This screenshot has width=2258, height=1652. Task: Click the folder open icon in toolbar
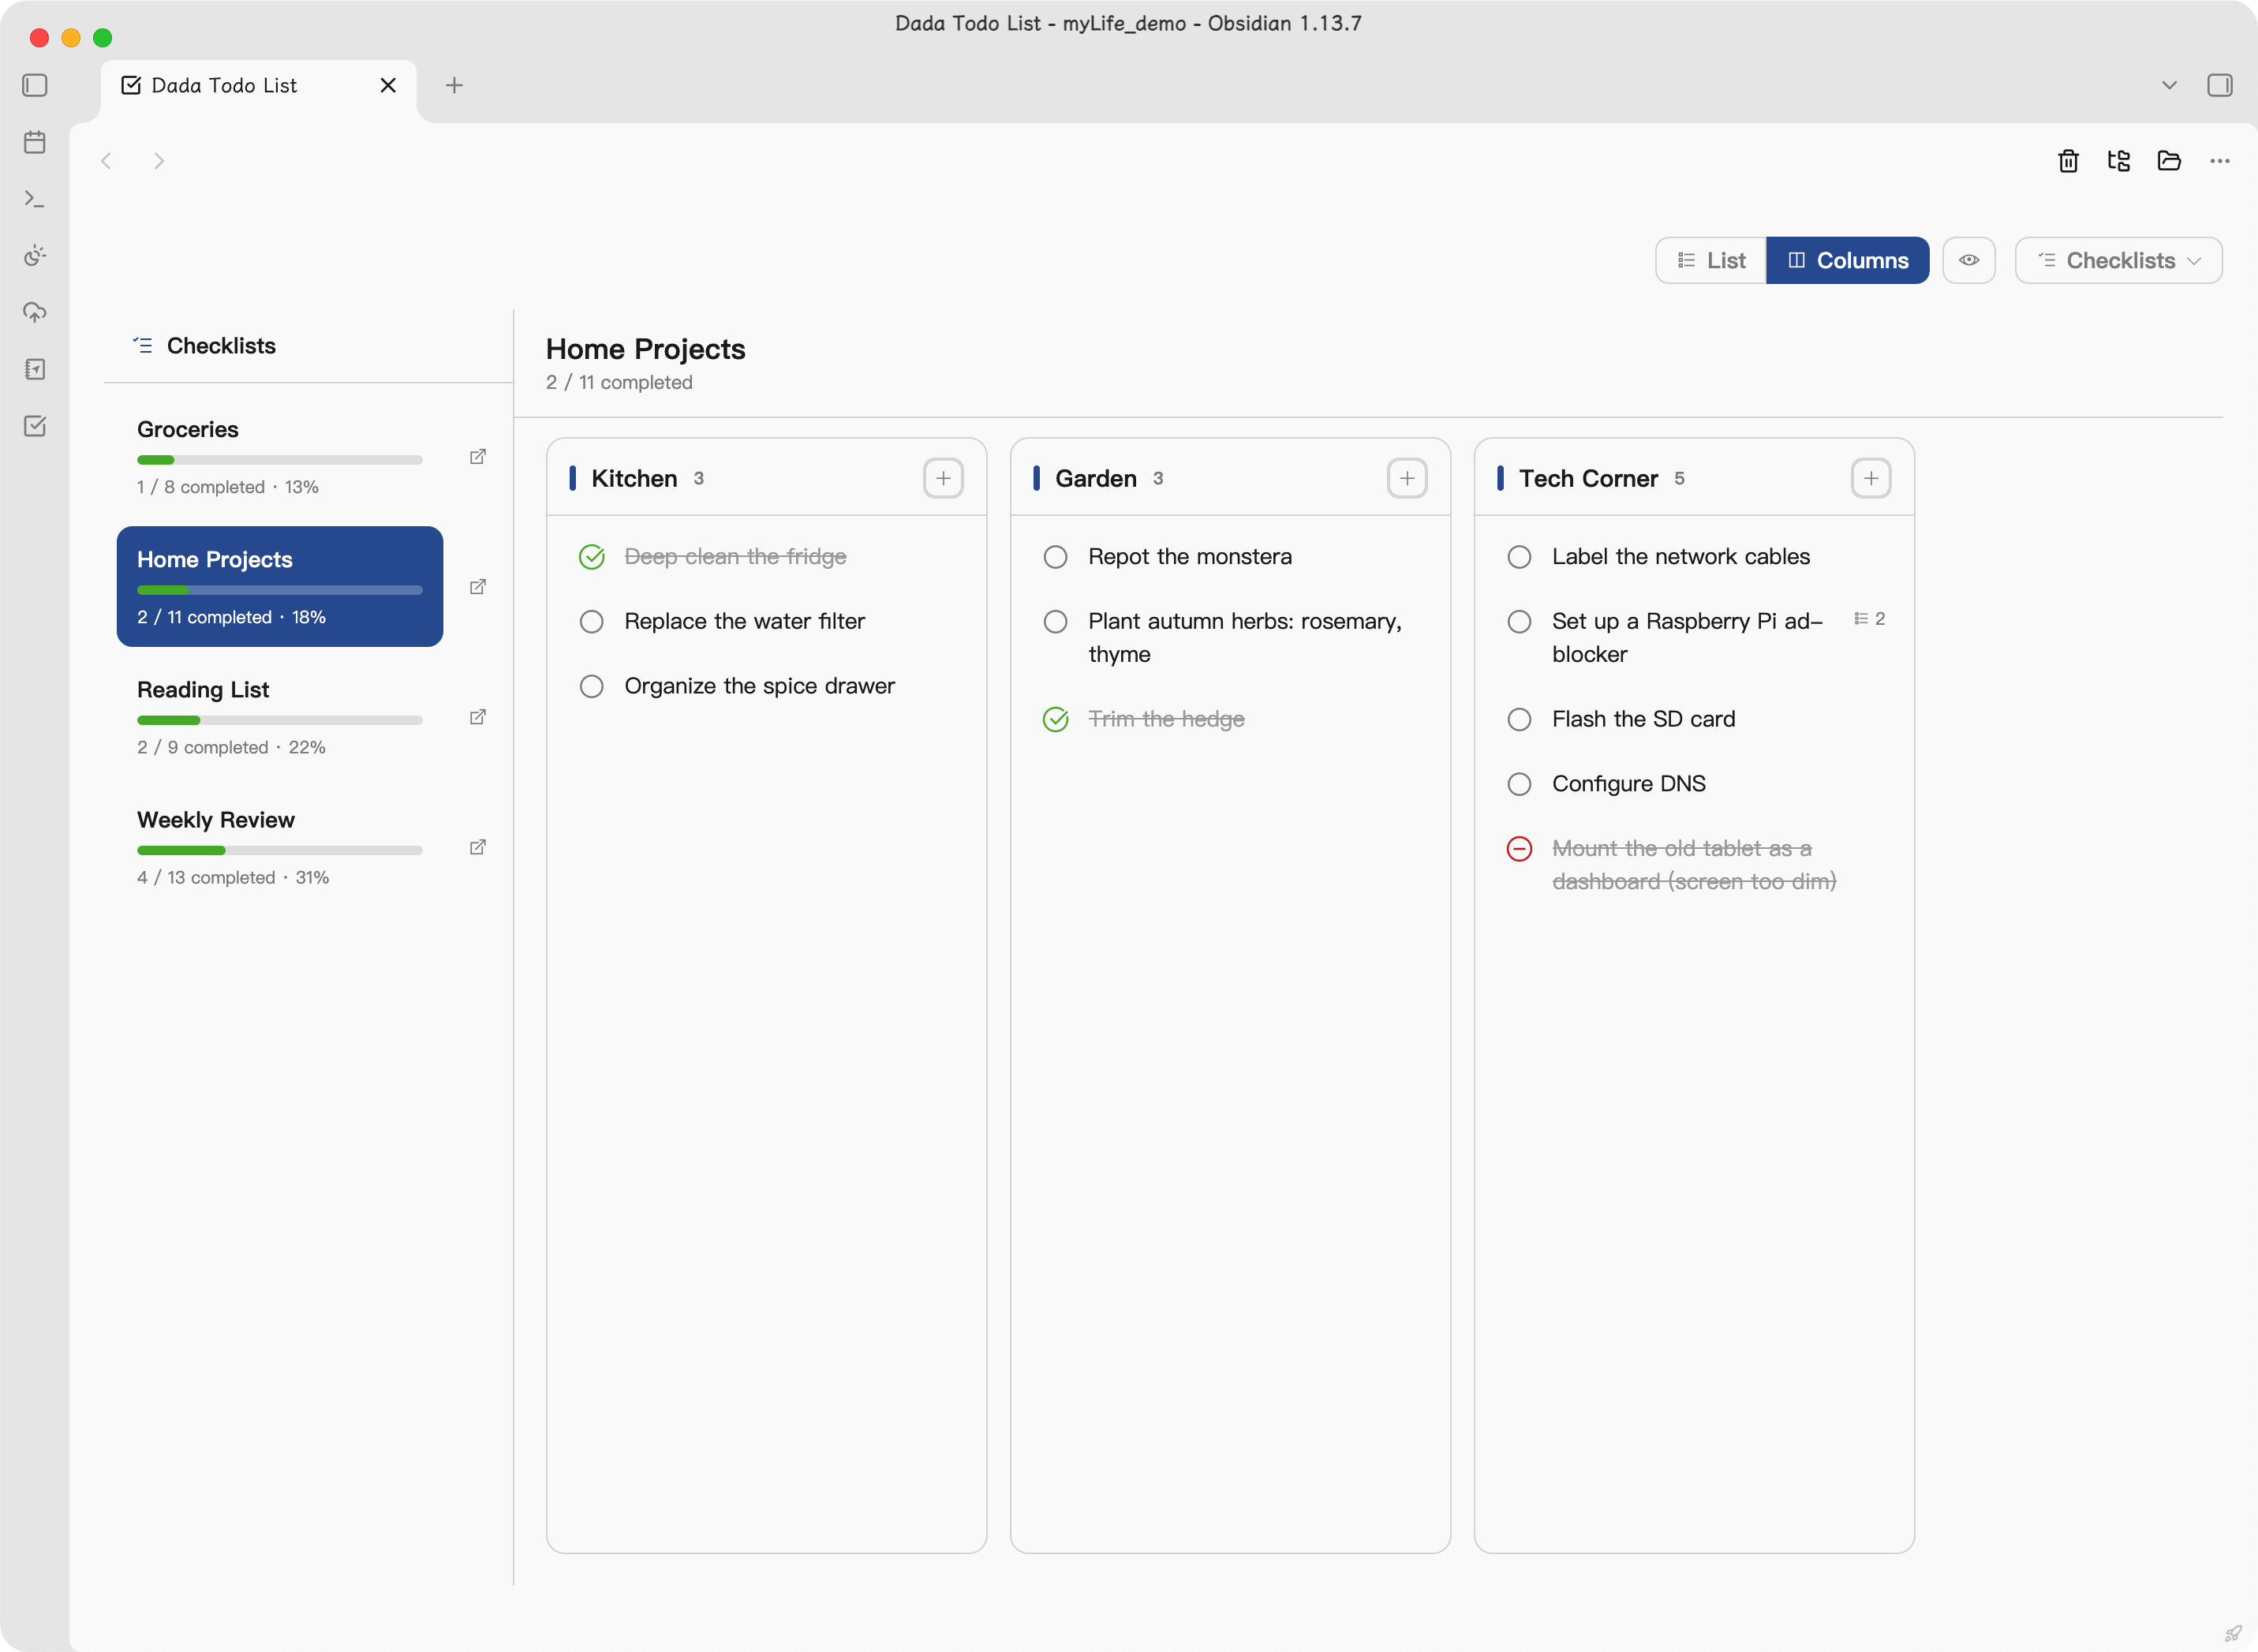[2169, 161]
